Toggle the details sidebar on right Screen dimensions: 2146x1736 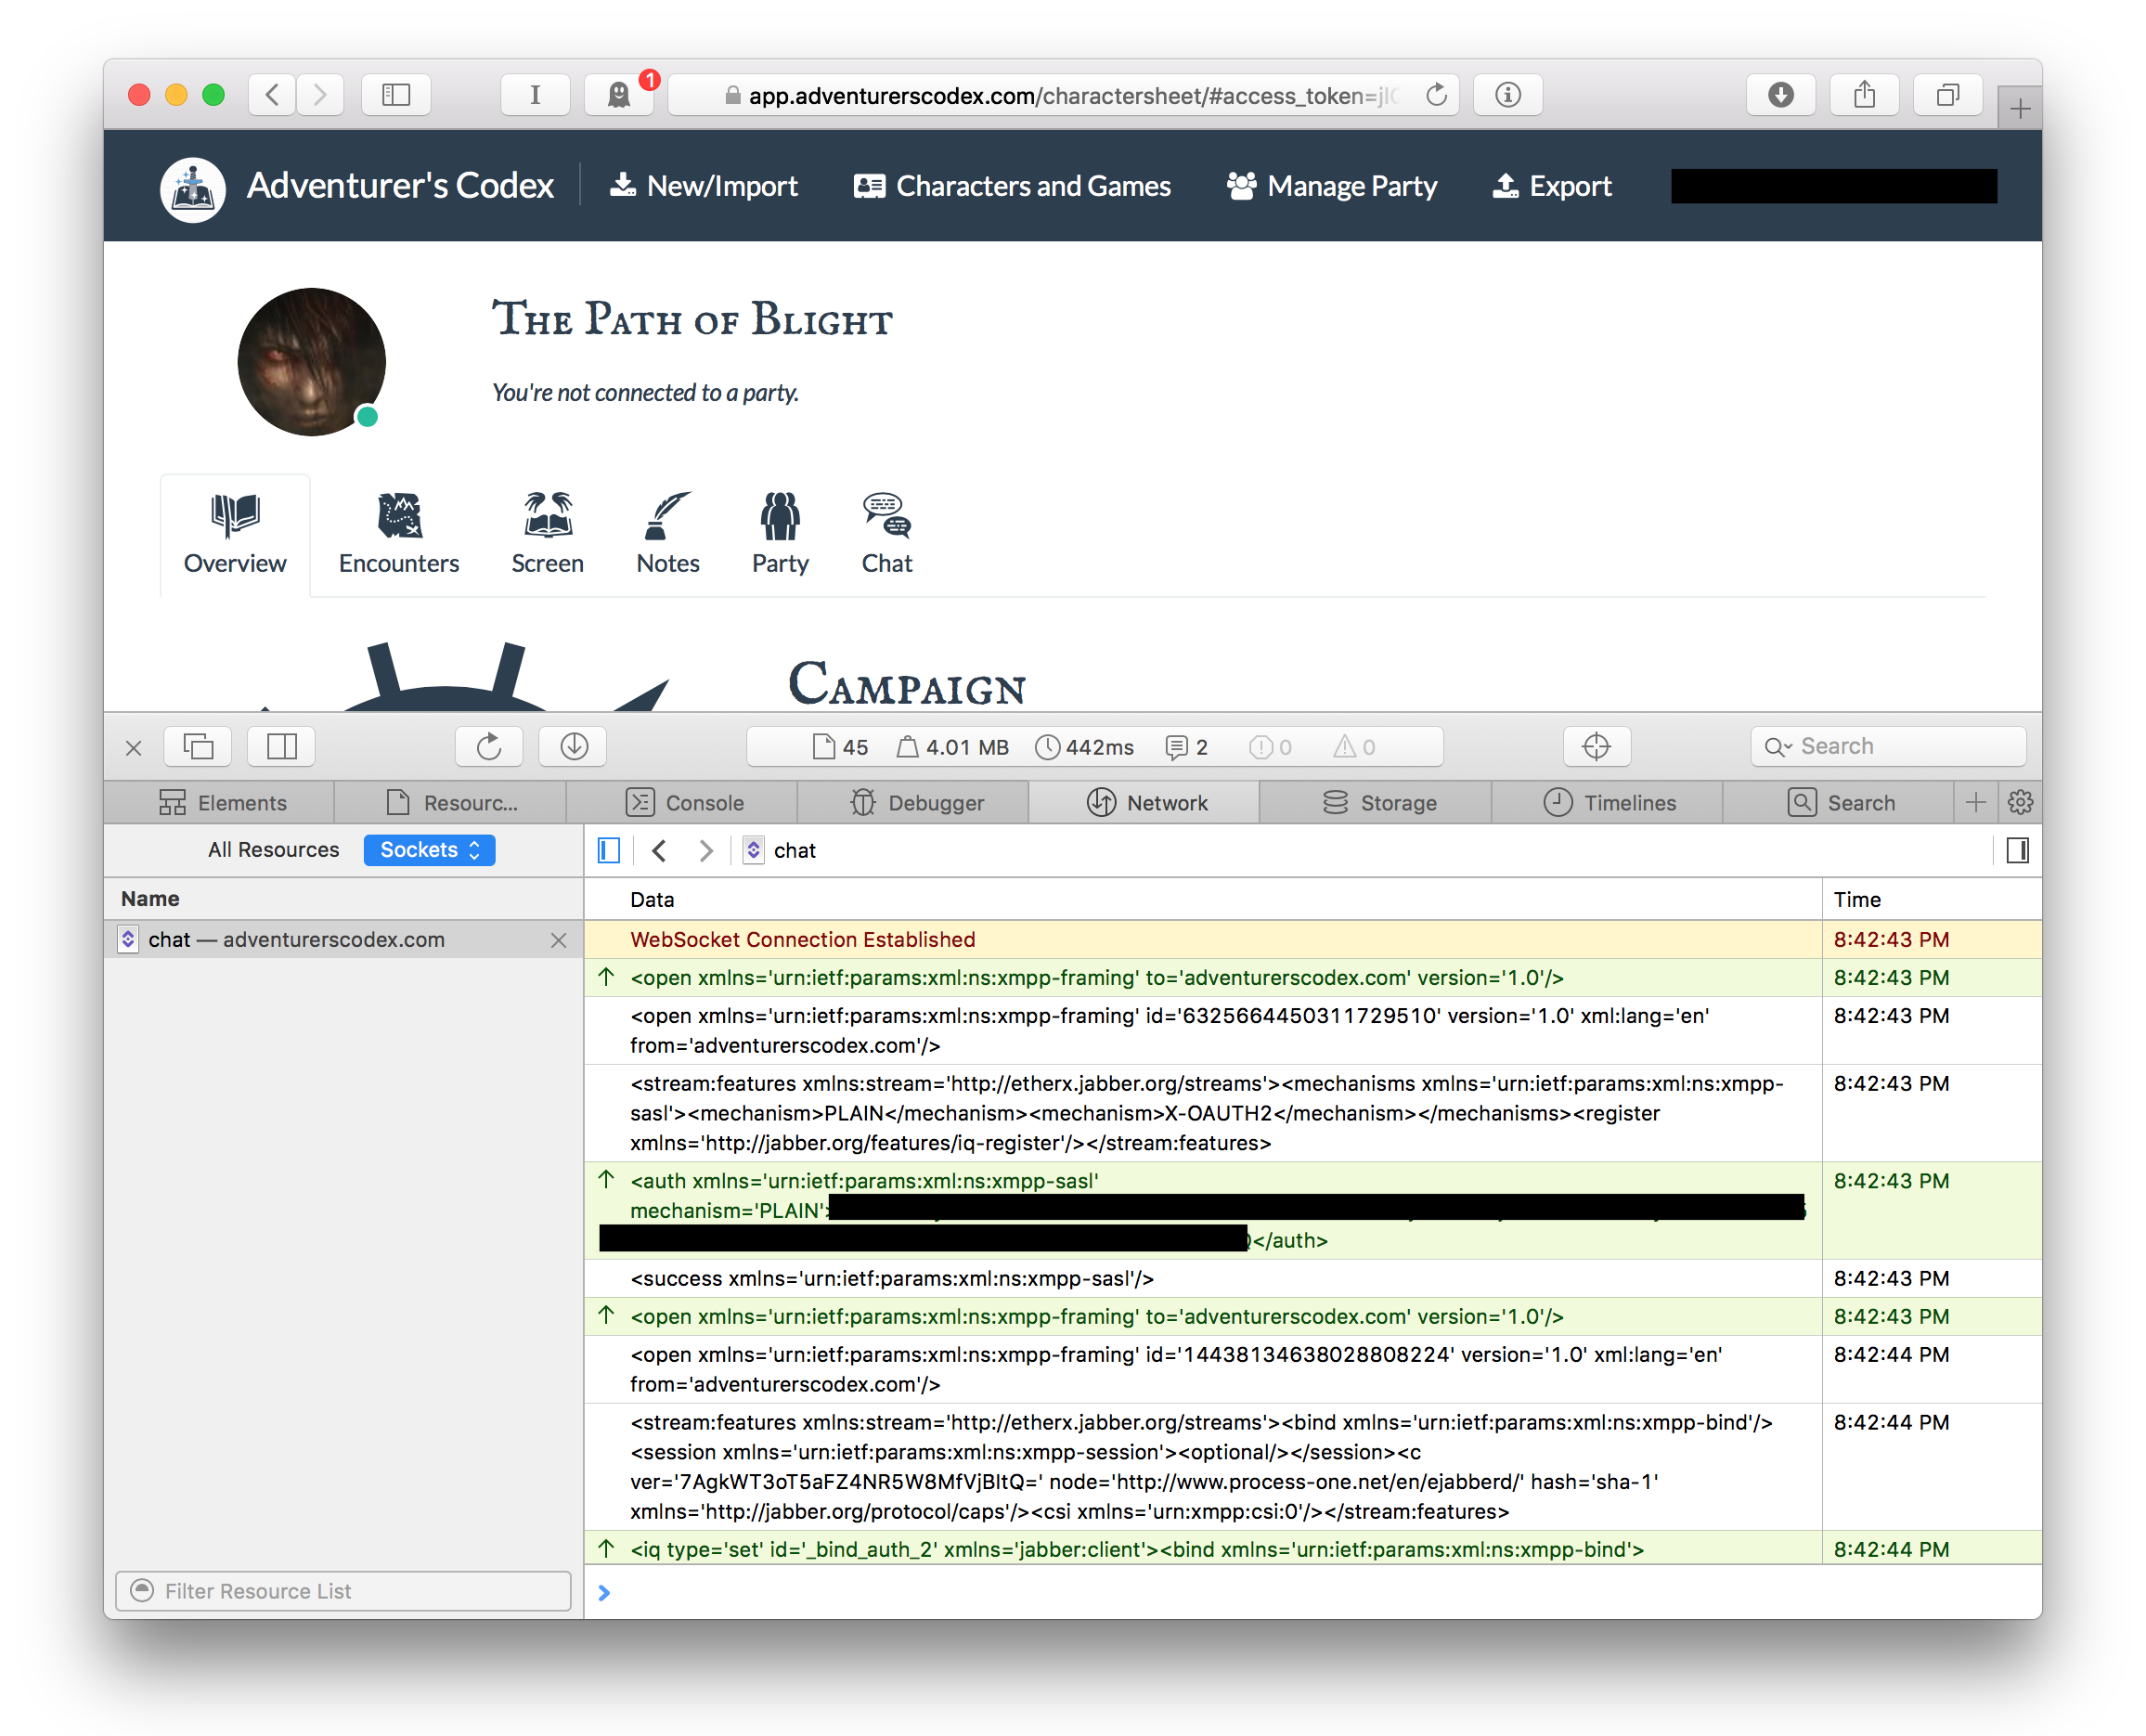coord(2017,850)
